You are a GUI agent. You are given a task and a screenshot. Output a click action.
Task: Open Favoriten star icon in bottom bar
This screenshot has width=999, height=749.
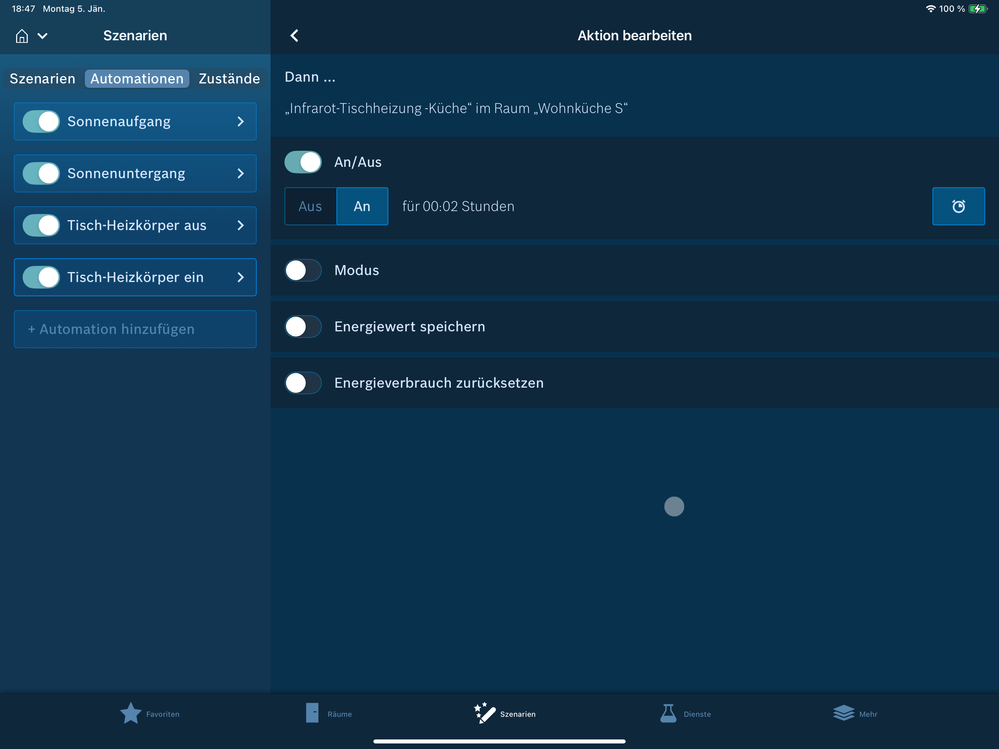(131, 713)
